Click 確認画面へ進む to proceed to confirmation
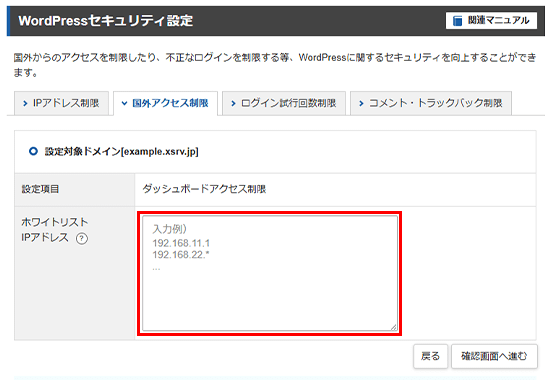Screen dimensions: 550x380 [x=494, y=356]
